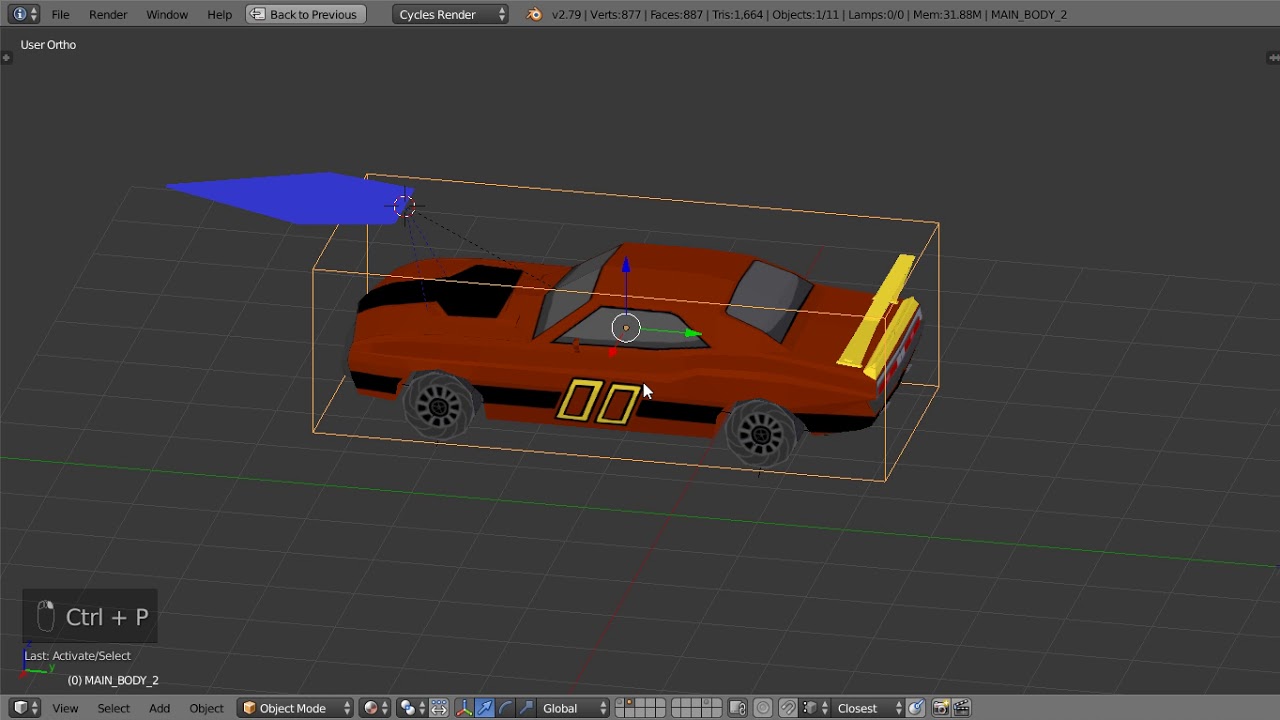Toggle the 3D manipulator widget
The image size is (1280, 720).
(x=464, y=708)
